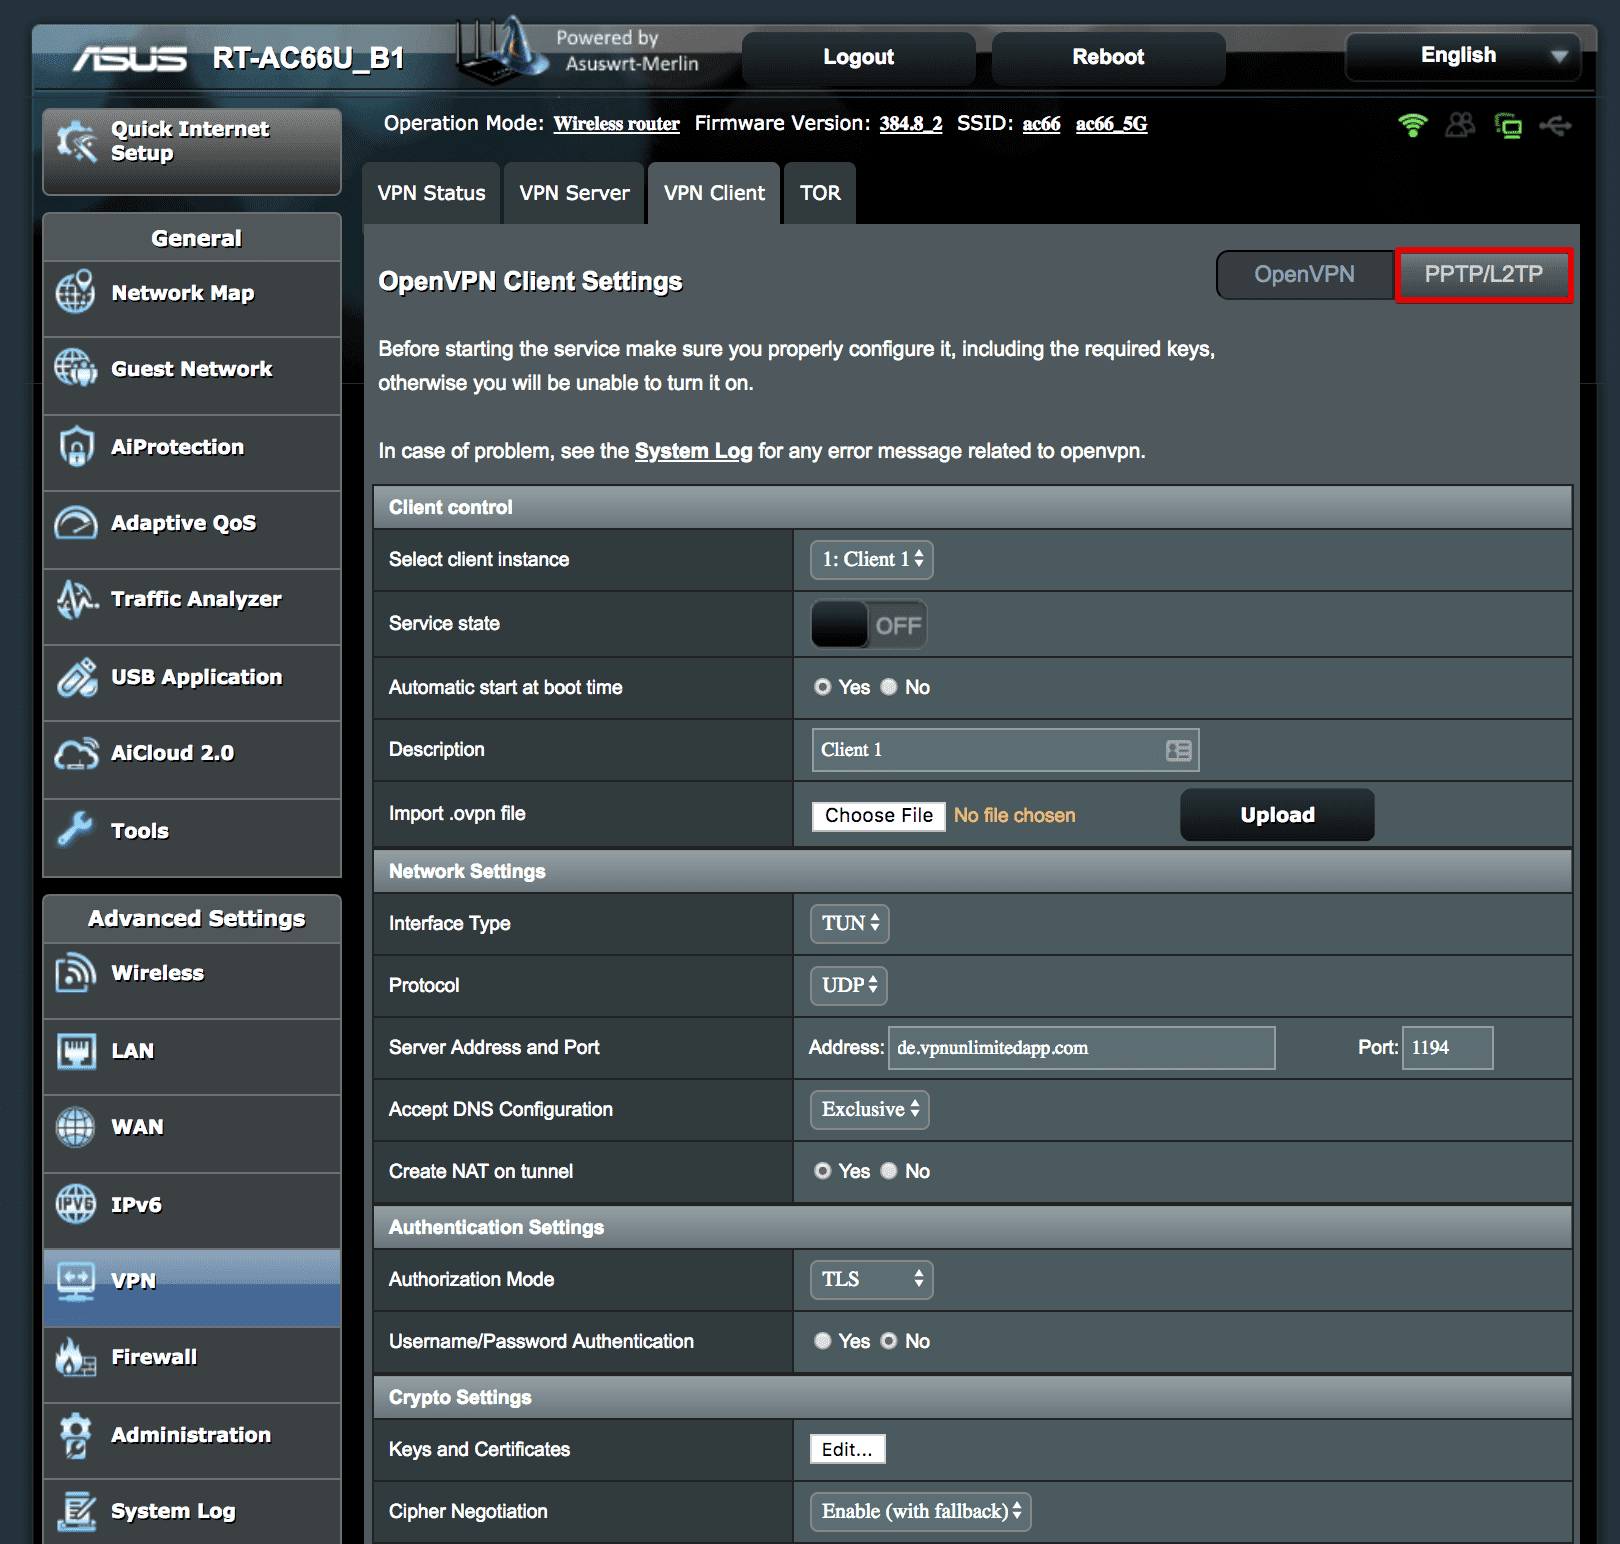Open the Network Map panel
The height and width of the screenshot is (1544, 1620).
click(x=182, y=293)
